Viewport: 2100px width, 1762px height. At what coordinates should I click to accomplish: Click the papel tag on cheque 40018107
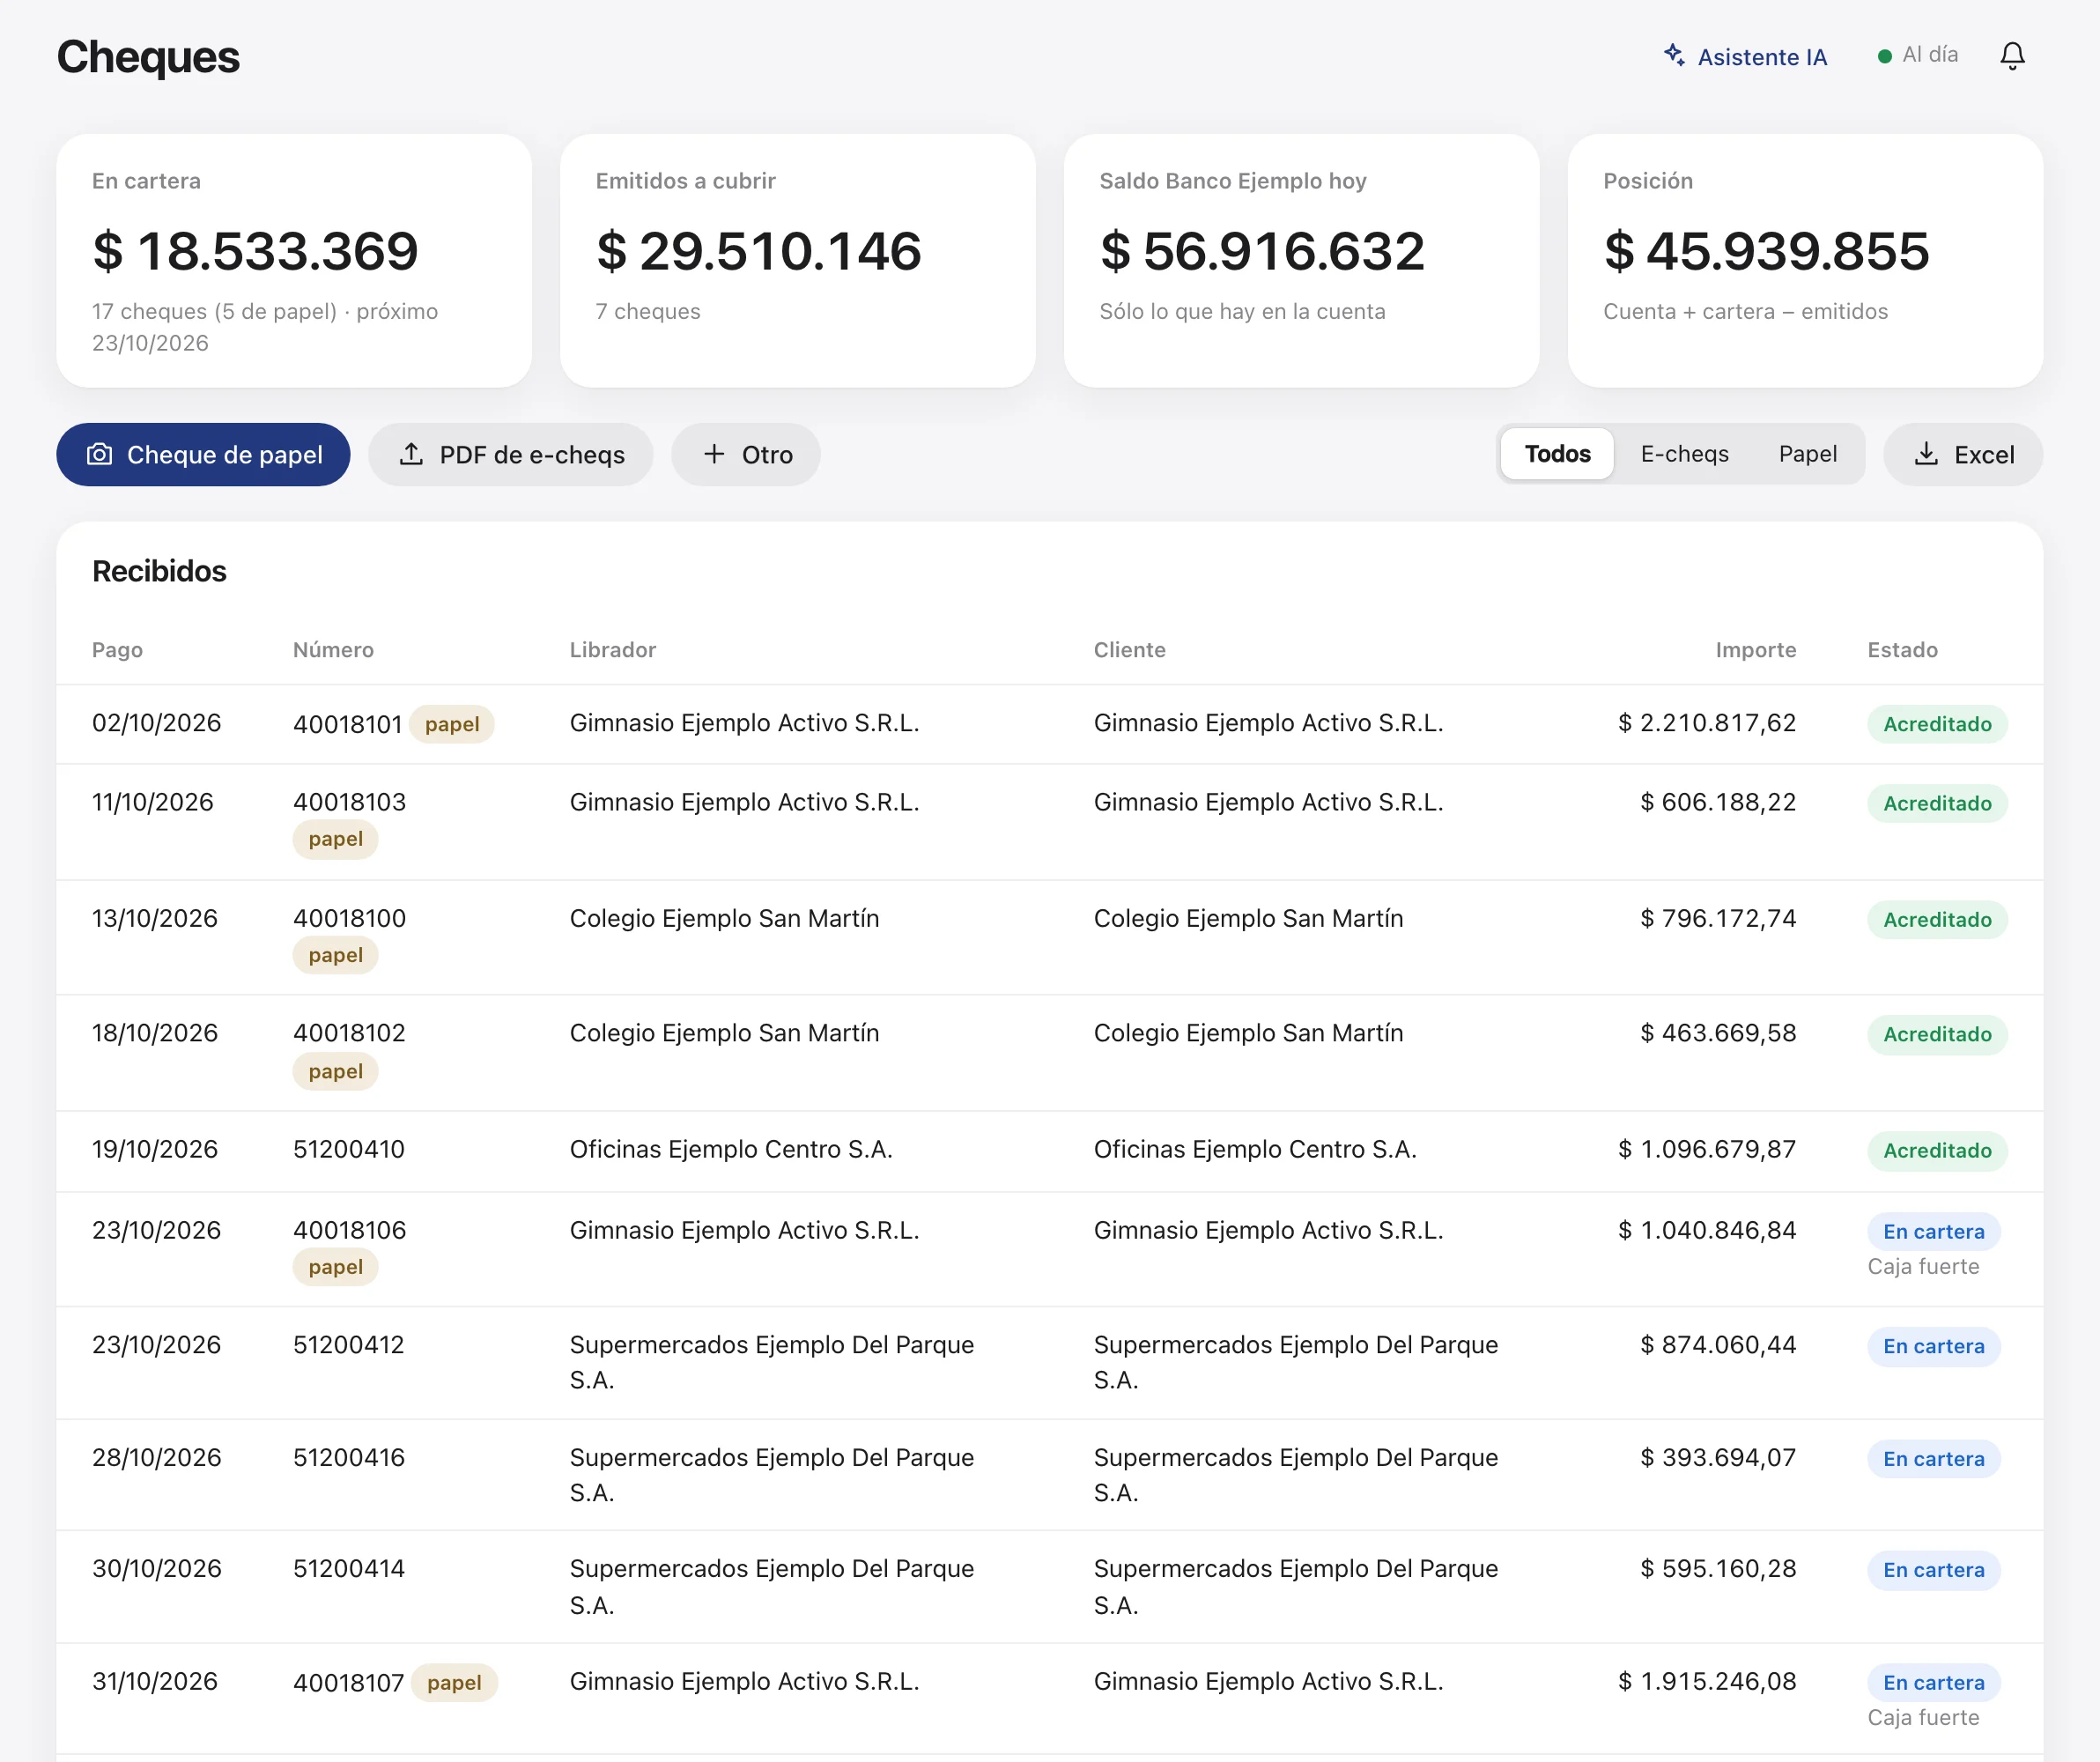point(454,1683)
